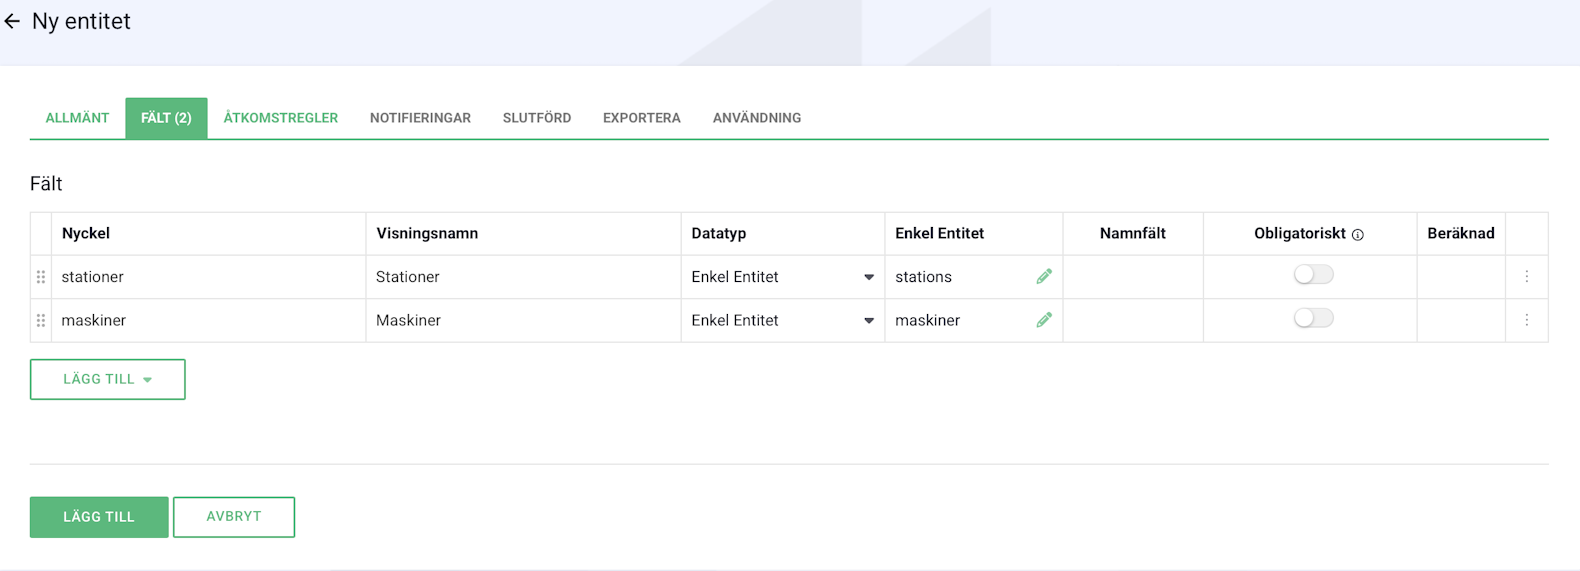Select the Fält (2) tab
Viewport: 1580px width, 571px height.
tap(166, 118)
